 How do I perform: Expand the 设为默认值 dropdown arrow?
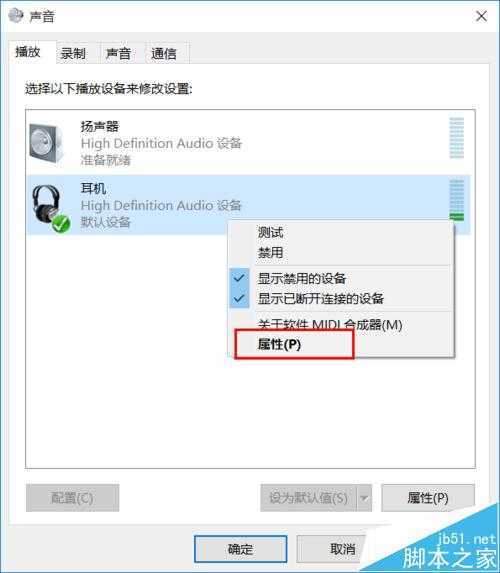[364, 498]
